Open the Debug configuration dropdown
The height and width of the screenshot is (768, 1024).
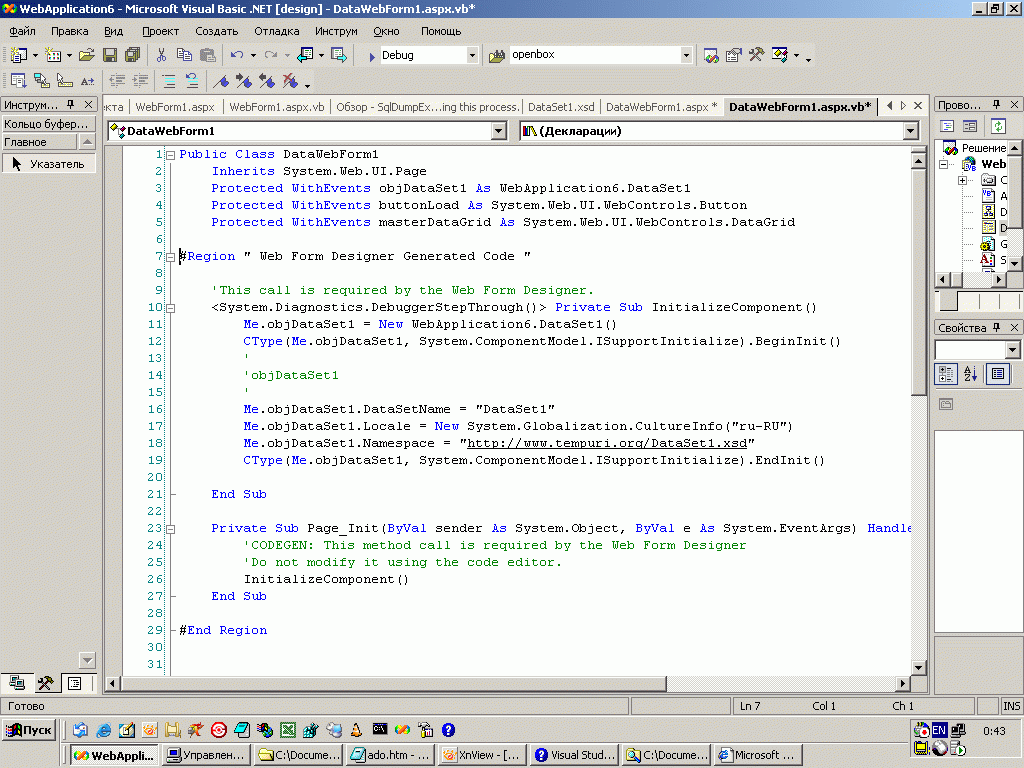pos(472,56)
